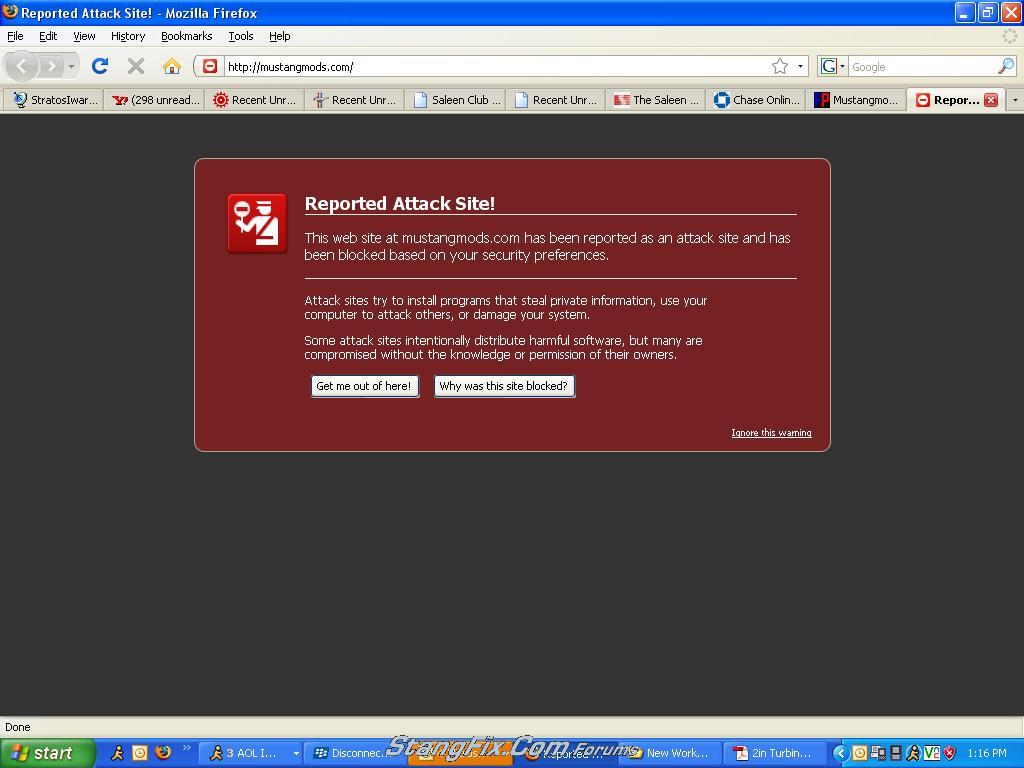
Task: Open the address bar history dropdown
Action: [x=800, y=66]
